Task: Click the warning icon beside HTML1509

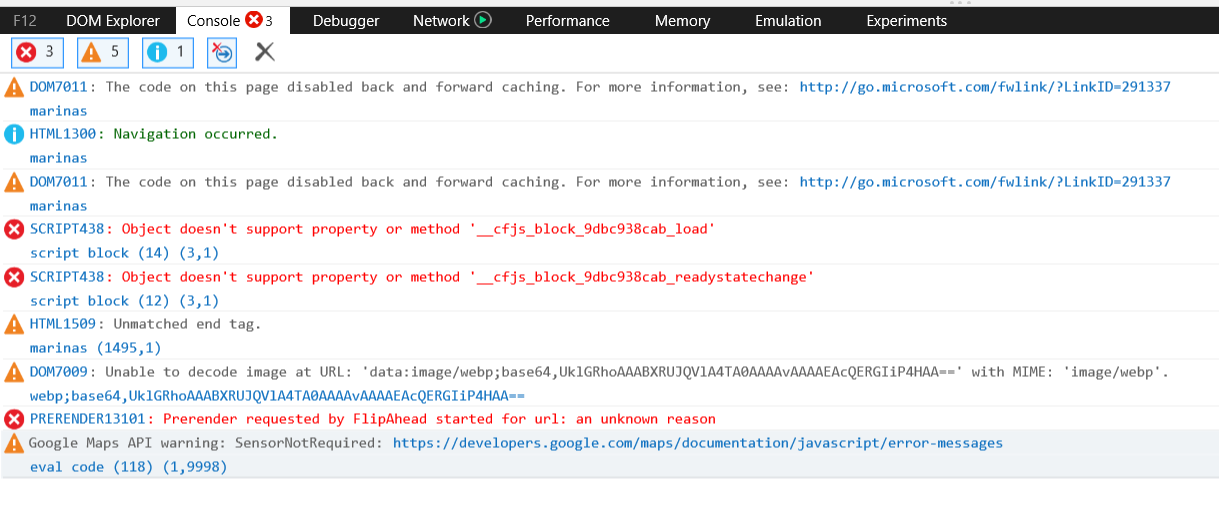Action: click(x=14, y=324)
